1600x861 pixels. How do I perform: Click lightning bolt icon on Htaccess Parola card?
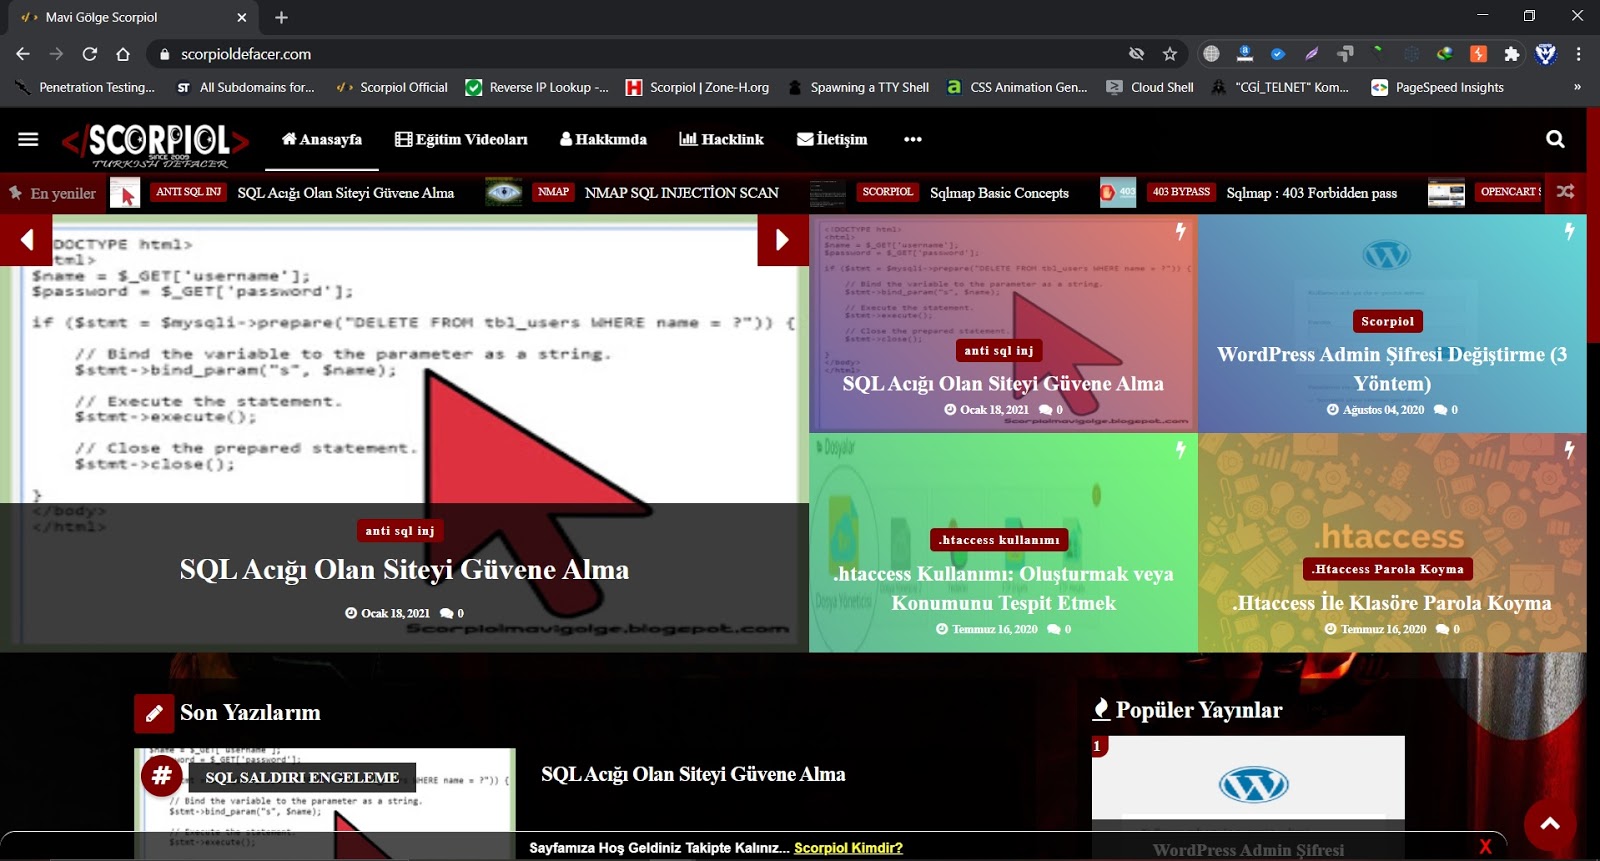point(1569,450)
